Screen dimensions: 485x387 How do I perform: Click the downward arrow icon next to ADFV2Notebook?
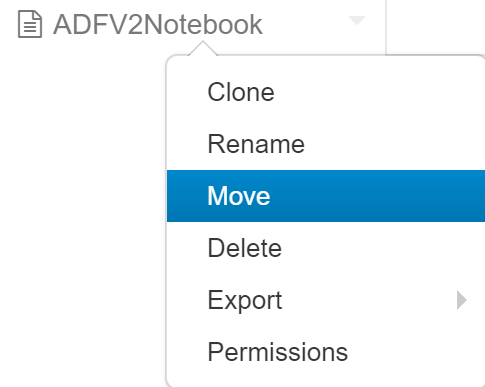tap(357, 20)
